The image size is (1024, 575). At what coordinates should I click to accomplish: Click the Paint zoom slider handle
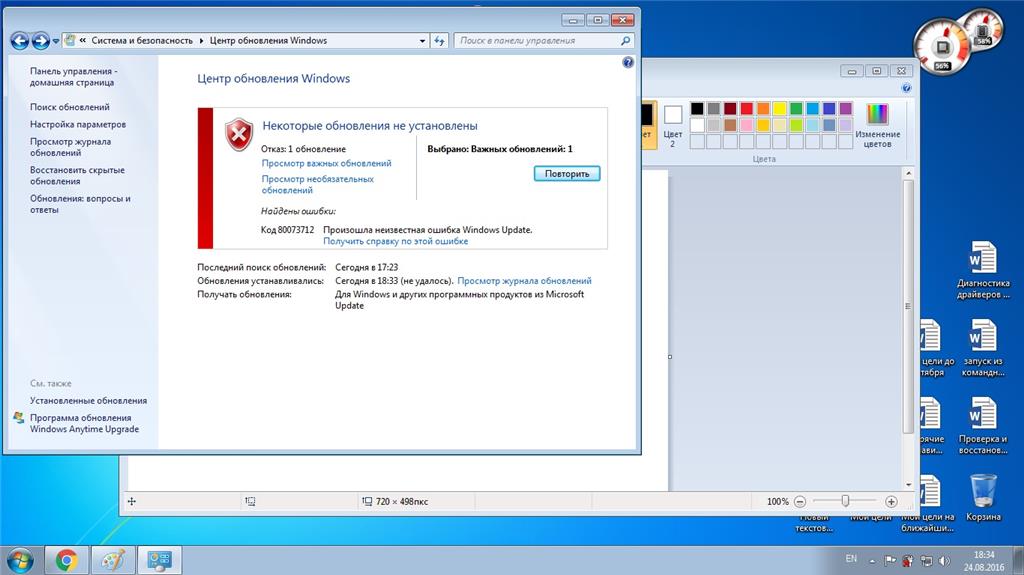(x=845, y=501)
